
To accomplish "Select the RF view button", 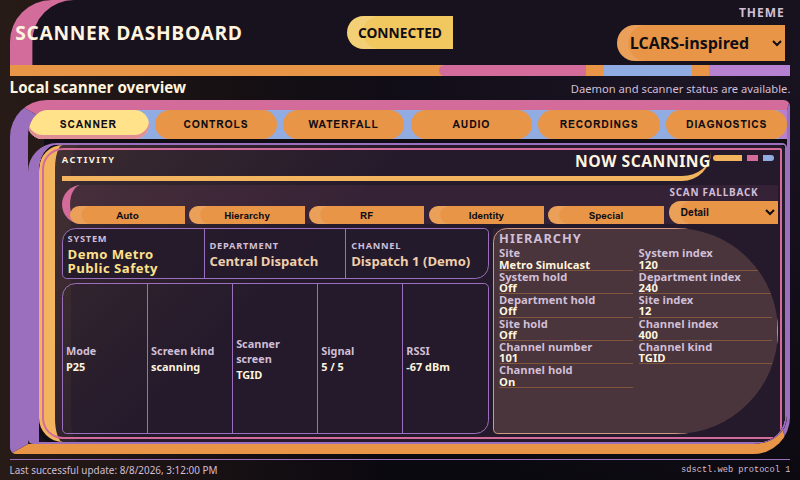I will coord(366,215).
